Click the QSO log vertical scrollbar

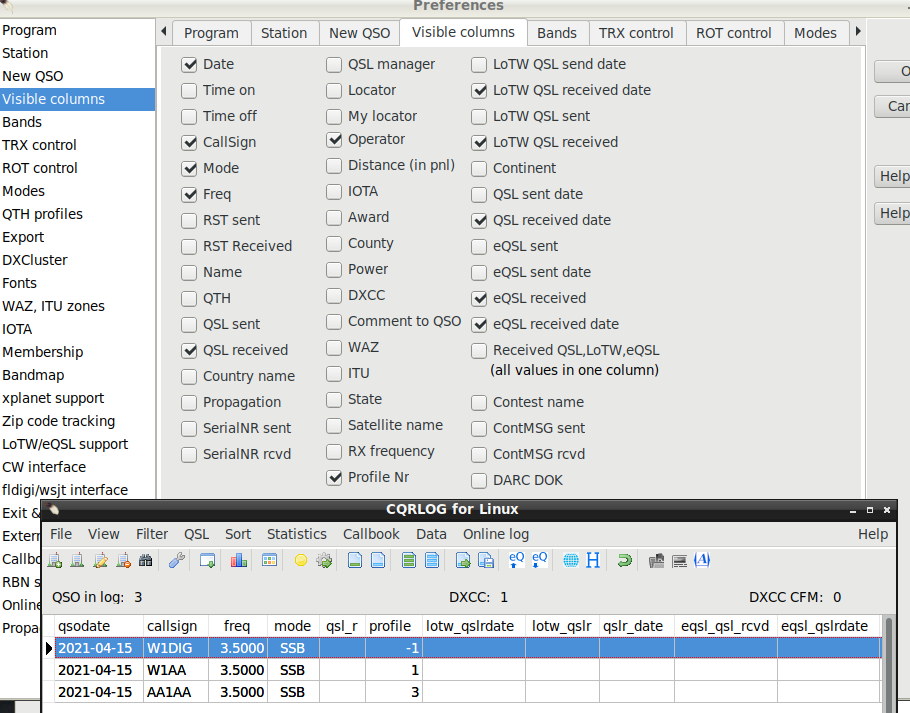[x=889, y=664]
